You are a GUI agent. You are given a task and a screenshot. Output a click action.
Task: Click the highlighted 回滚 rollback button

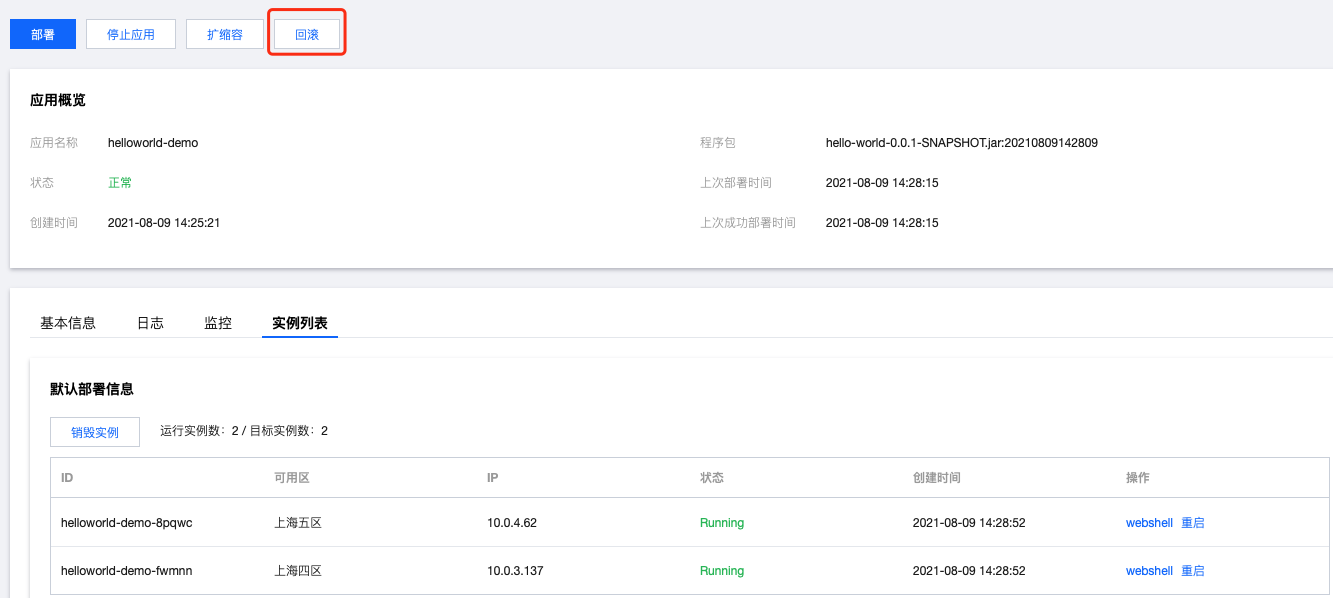(x=307, y=34)
